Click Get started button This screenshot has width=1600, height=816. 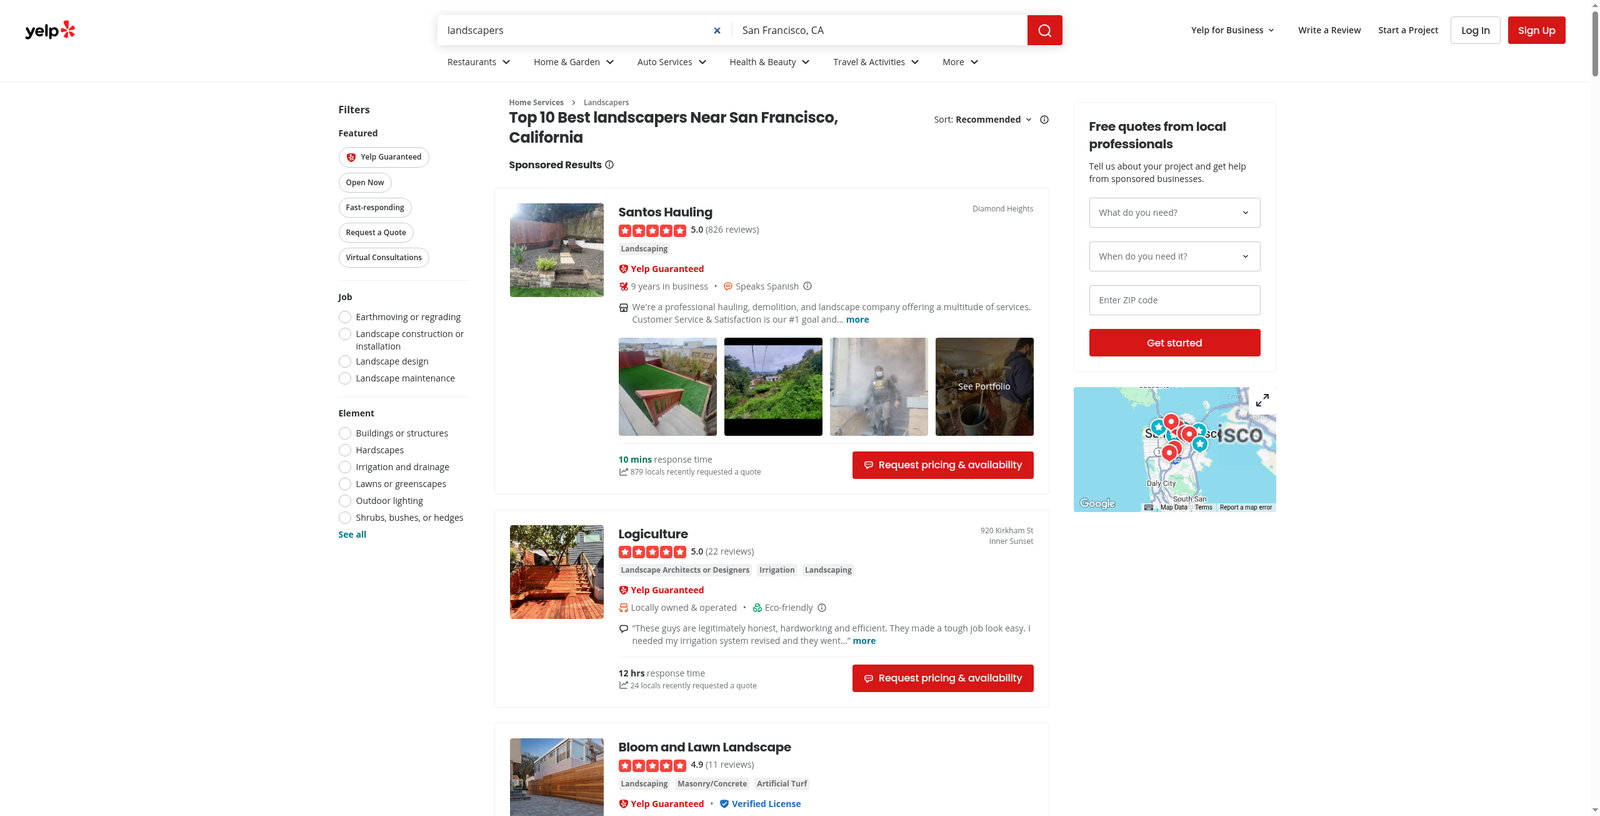pos(1174,343)
